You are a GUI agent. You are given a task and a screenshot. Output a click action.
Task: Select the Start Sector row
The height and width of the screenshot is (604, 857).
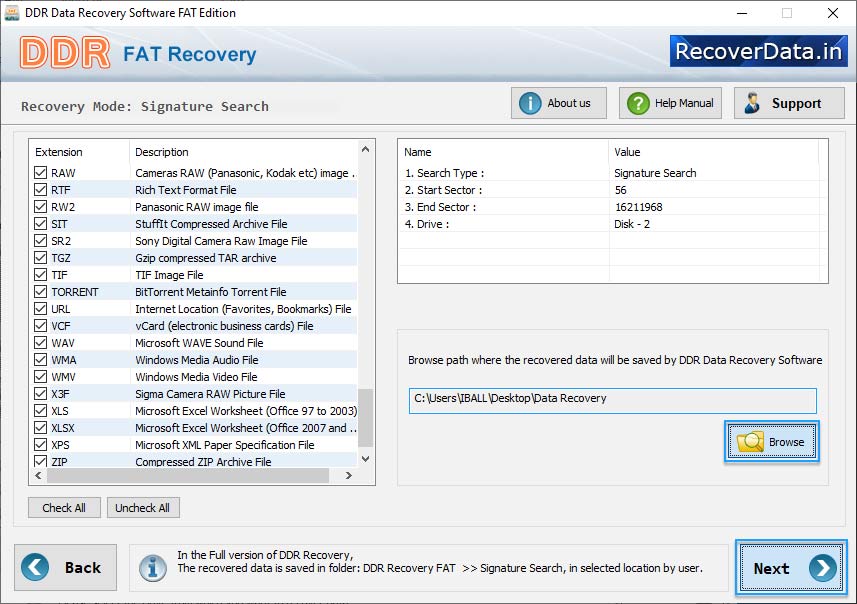[609, 190]
